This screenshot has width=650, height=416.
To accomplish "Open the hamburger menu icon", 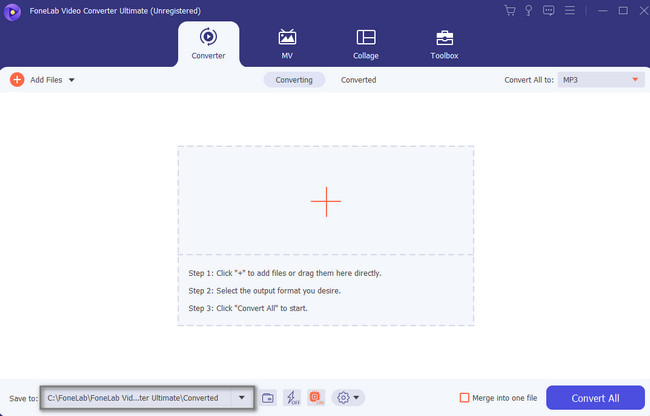I will pyautogui.click(x=570, y=10).
